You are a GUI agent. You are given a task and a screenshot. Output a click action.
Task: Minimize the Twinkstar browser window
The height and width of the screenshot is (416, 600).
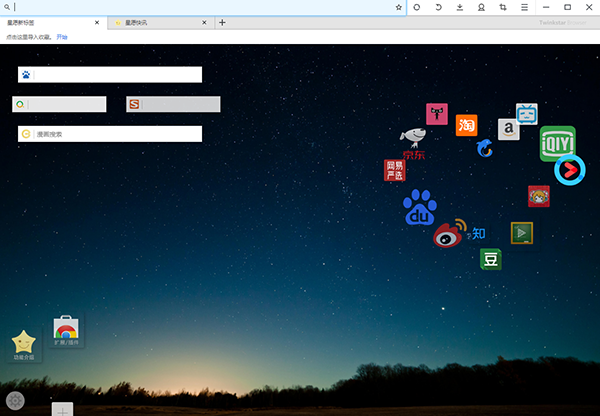tap(546, 7)
